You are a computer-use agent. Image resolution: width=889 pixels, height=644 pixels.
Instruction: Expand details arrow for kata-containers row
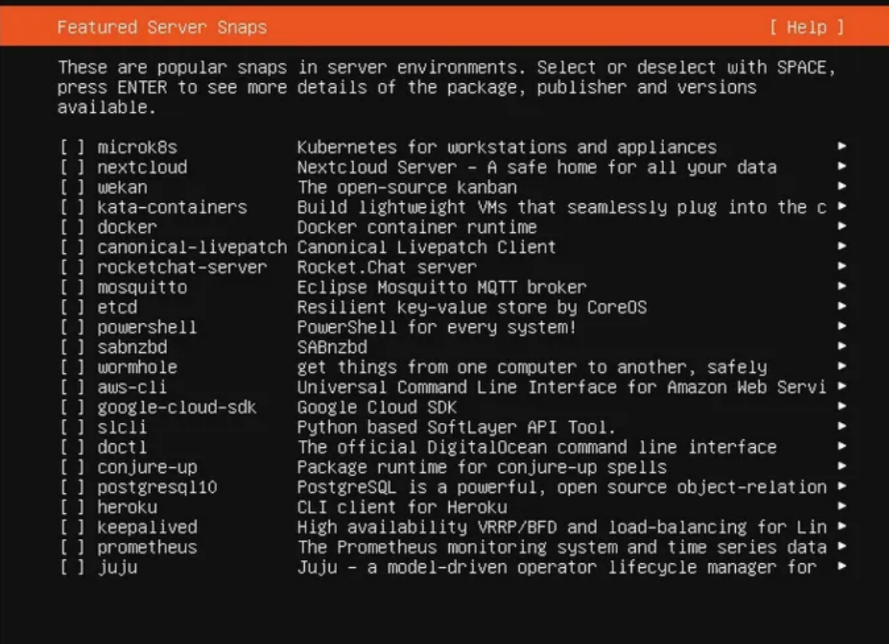(x=842, y=207)
